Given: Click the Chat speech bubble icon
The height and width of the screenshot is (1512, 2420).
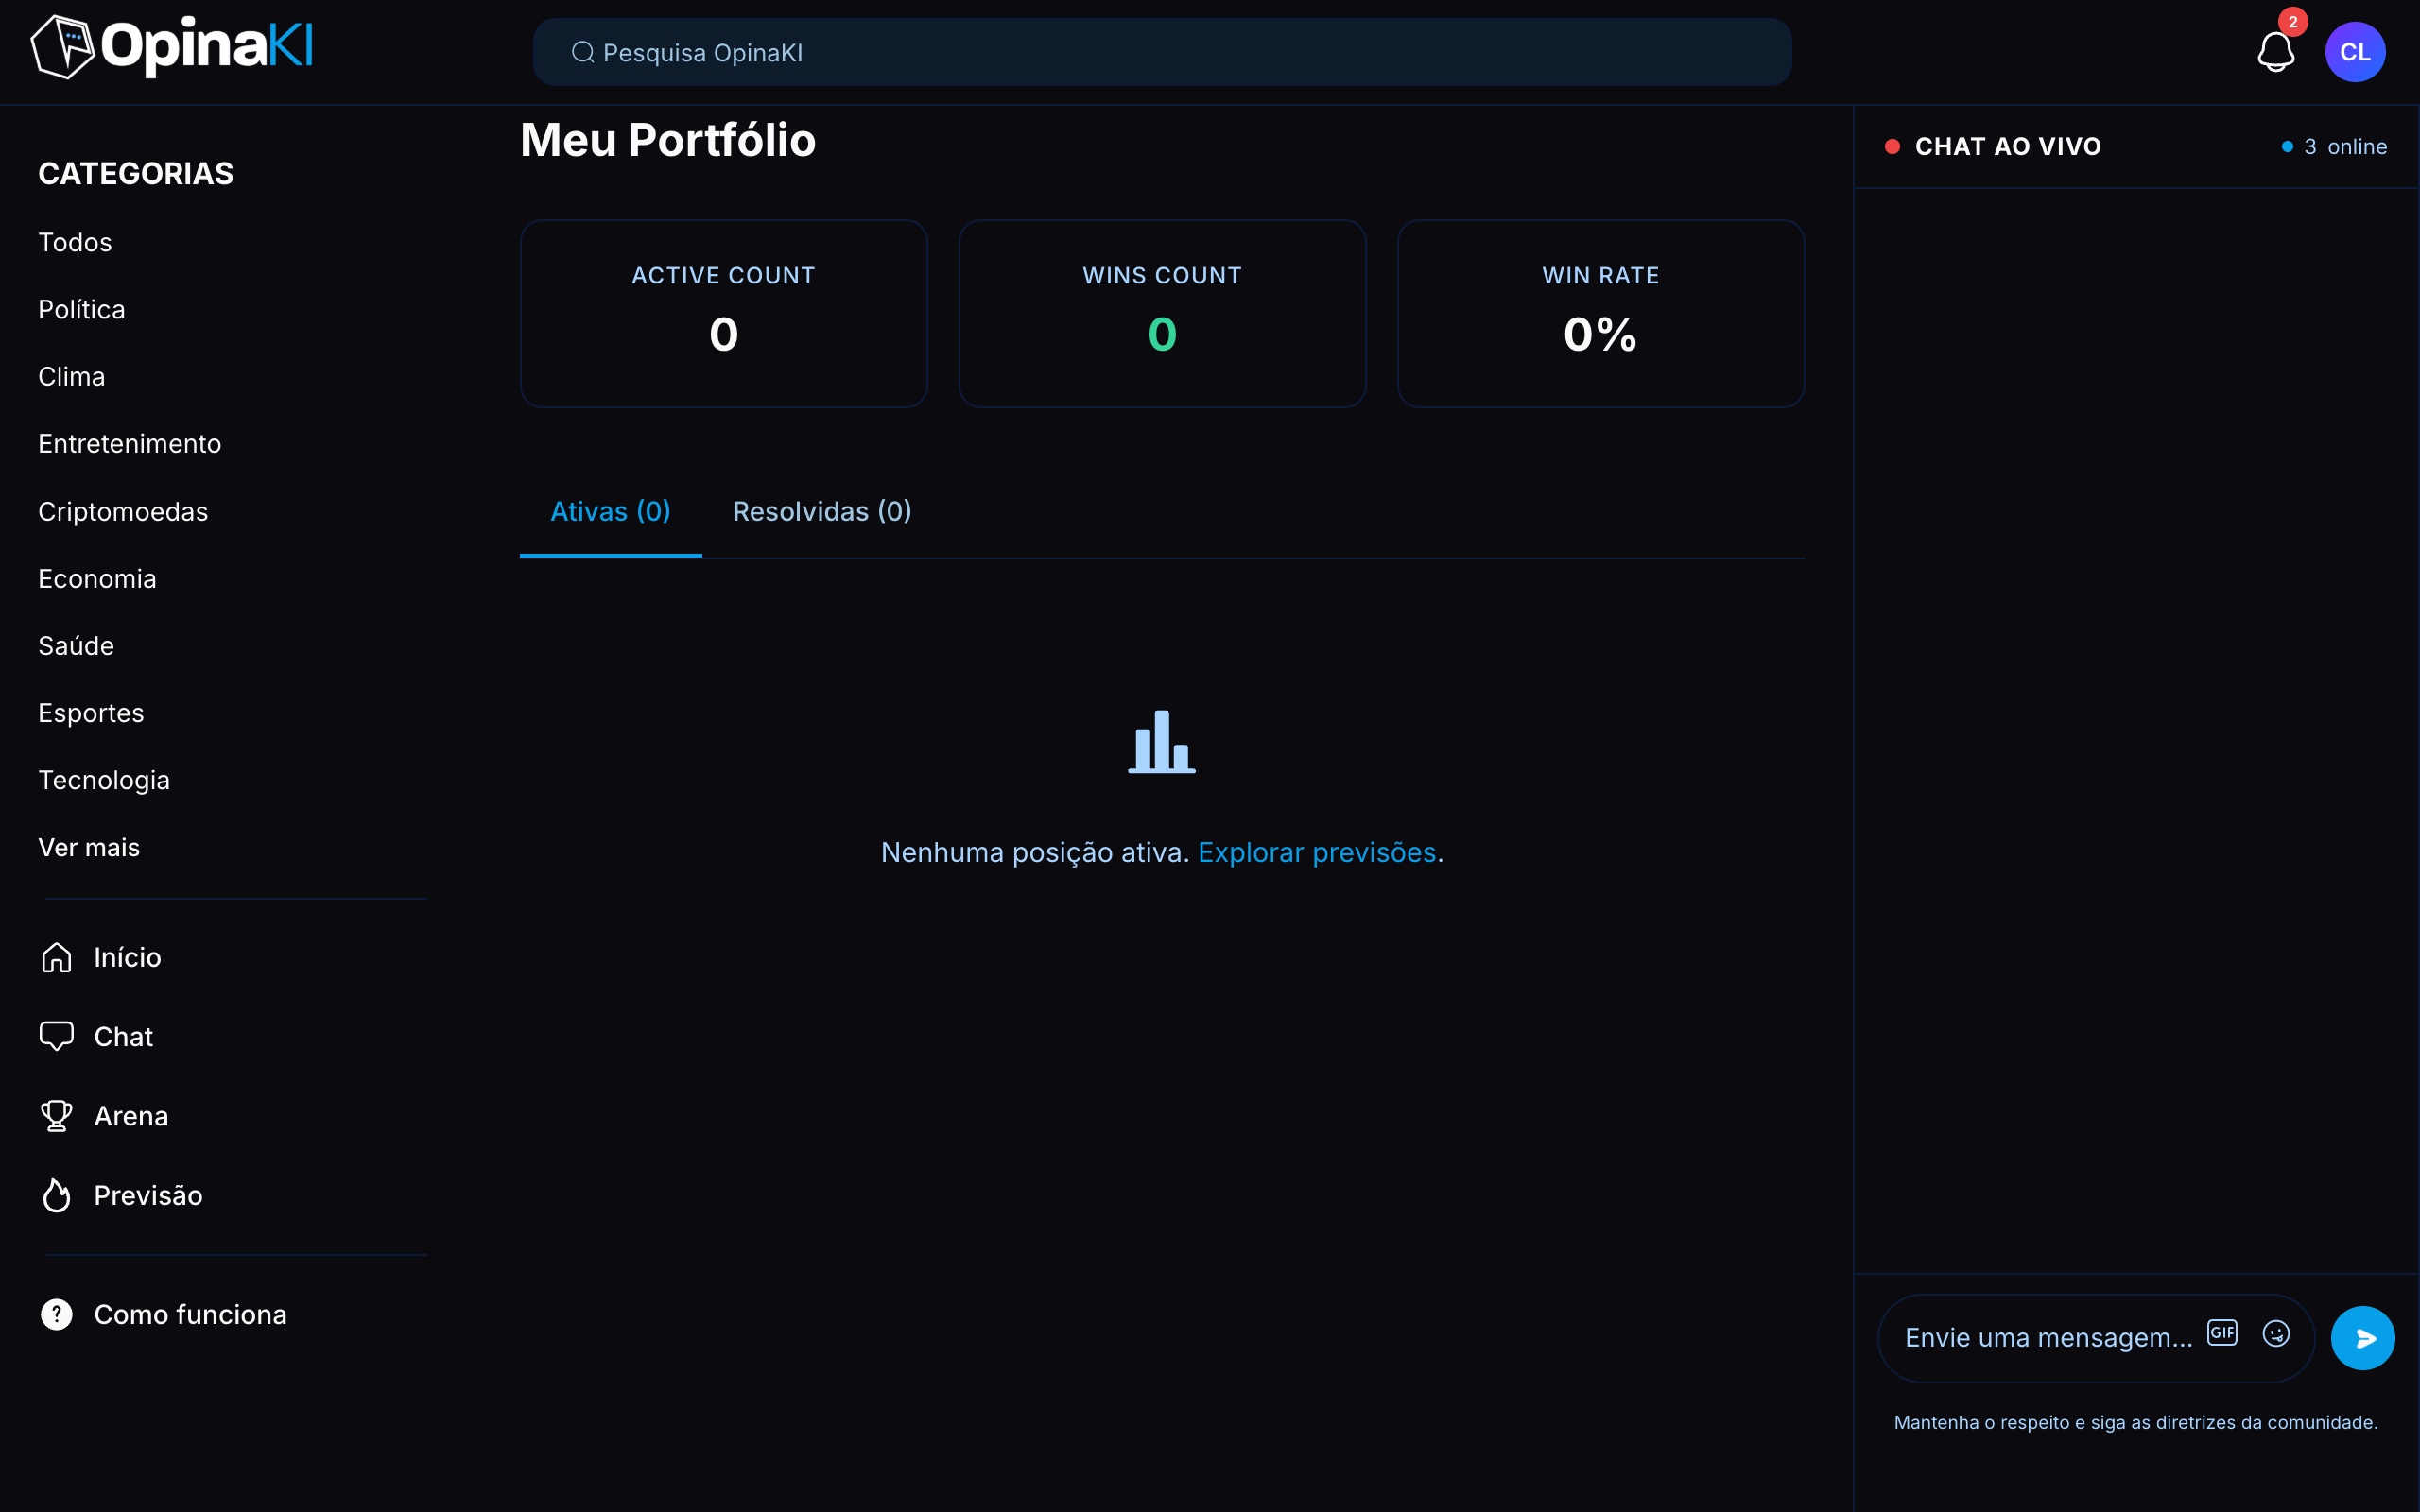Looking at the screenshot, I should tap(57, 1036).
